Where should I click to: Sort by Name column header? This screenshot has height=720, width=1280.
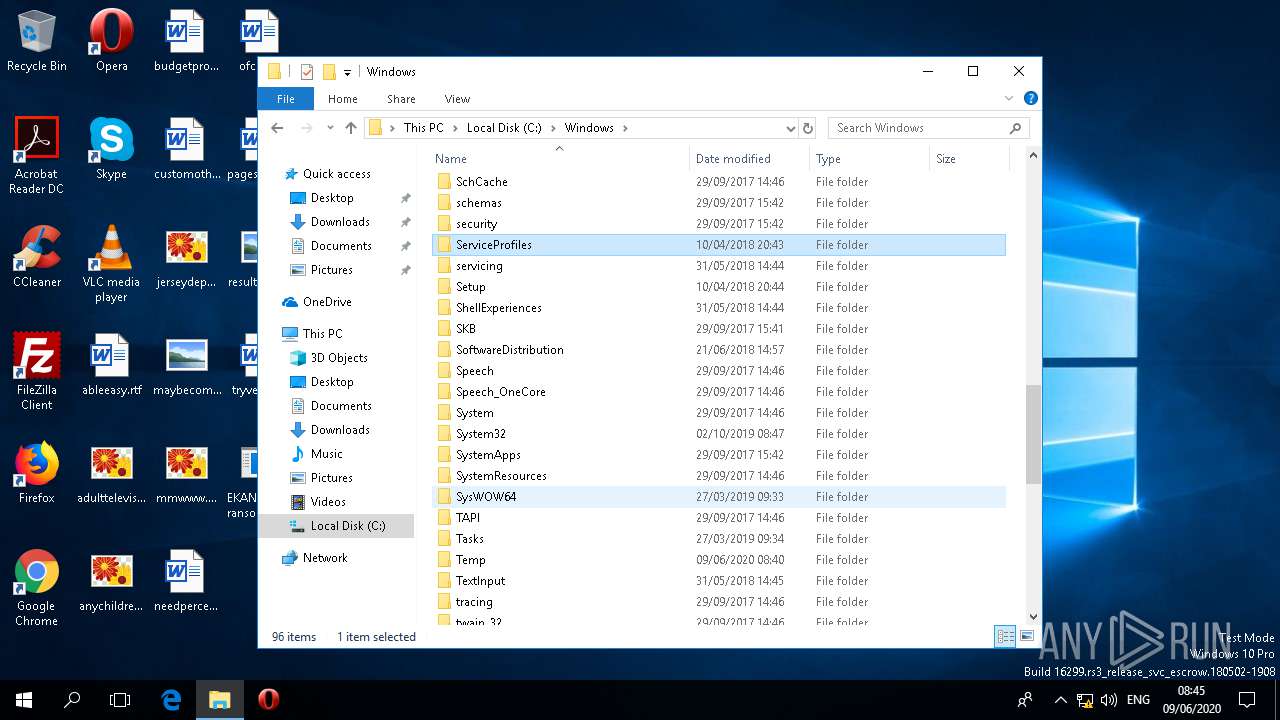pyautogui.click(x=559, y=158)
